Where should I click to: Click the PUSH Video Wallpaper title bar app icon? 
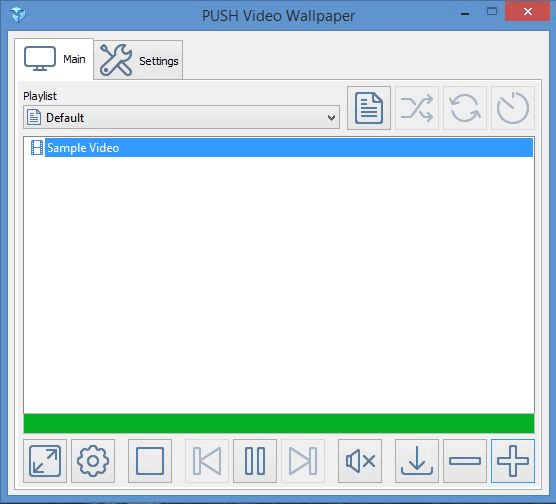coord(18,15)
